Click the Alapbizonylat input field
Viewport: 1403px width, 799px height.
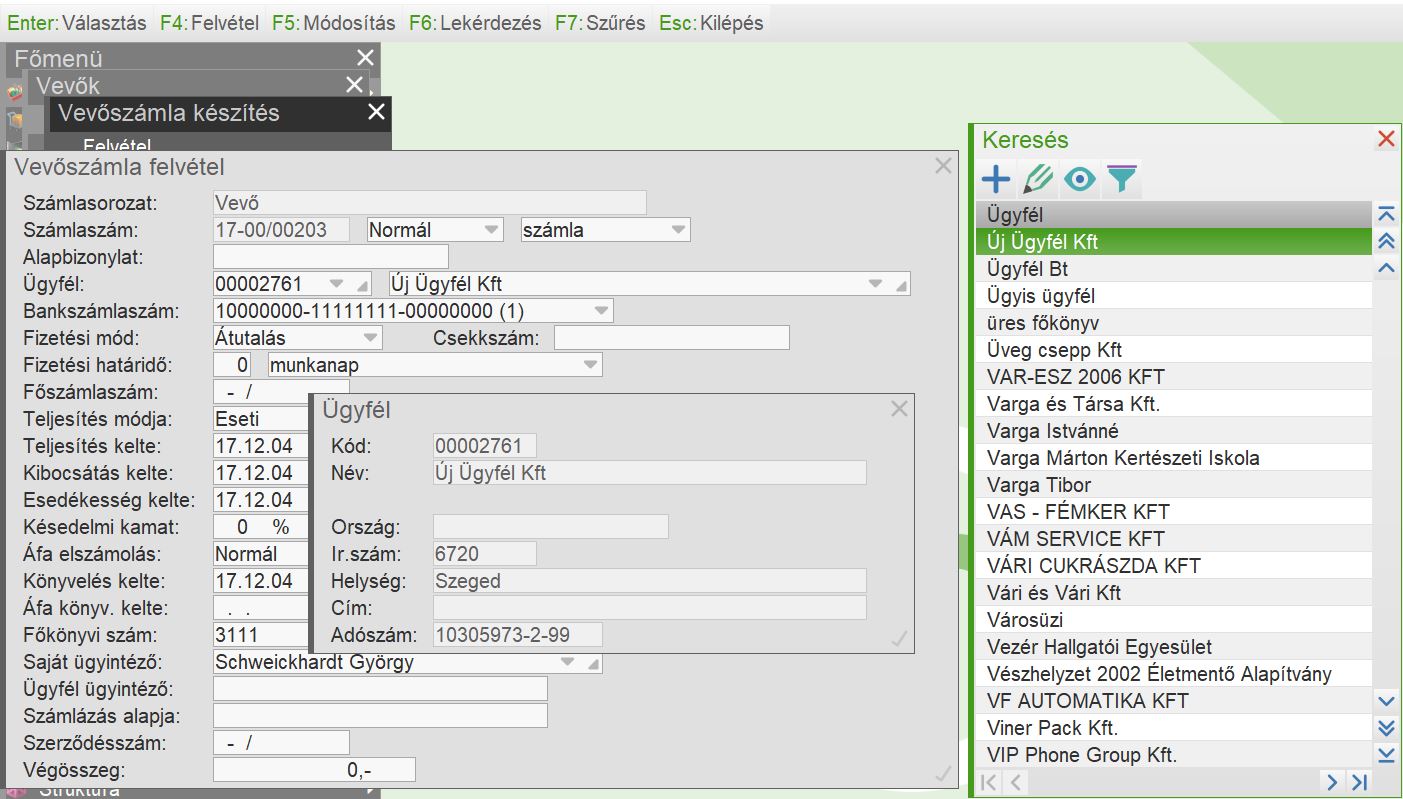coord(331,257)
